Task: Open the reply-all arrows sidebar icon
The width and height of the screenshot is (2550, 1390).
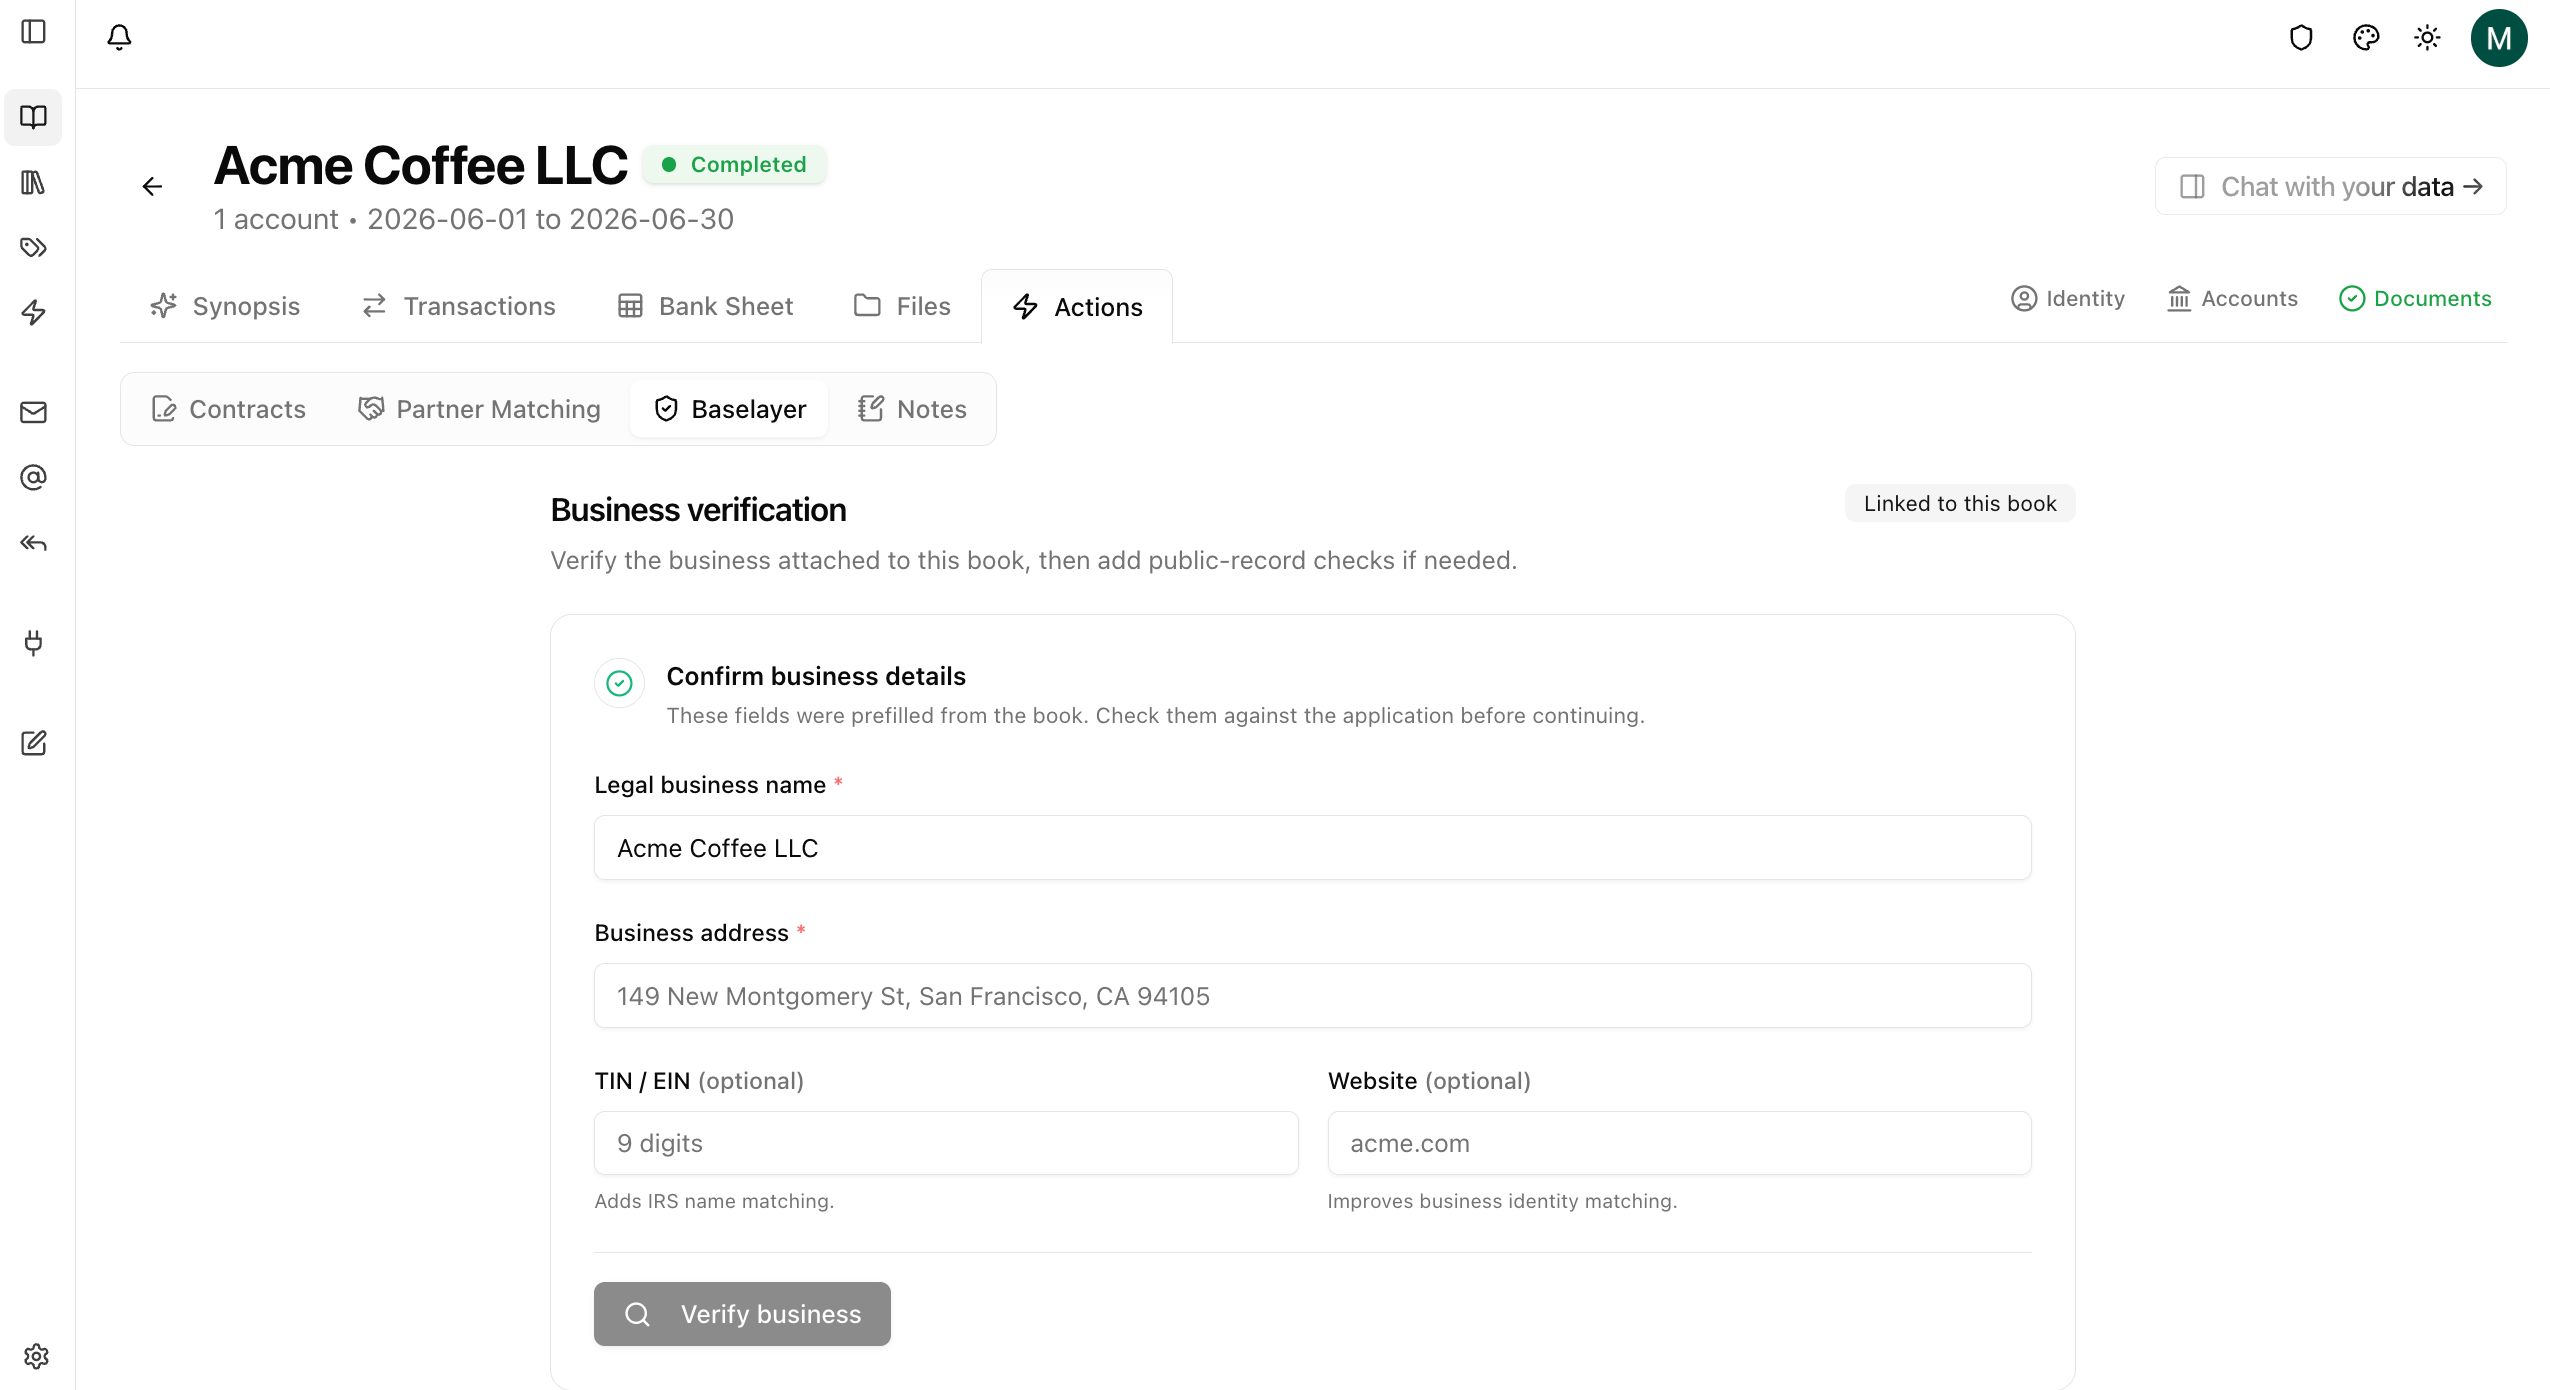Action: pyautogui.click(x=34, y=543)
